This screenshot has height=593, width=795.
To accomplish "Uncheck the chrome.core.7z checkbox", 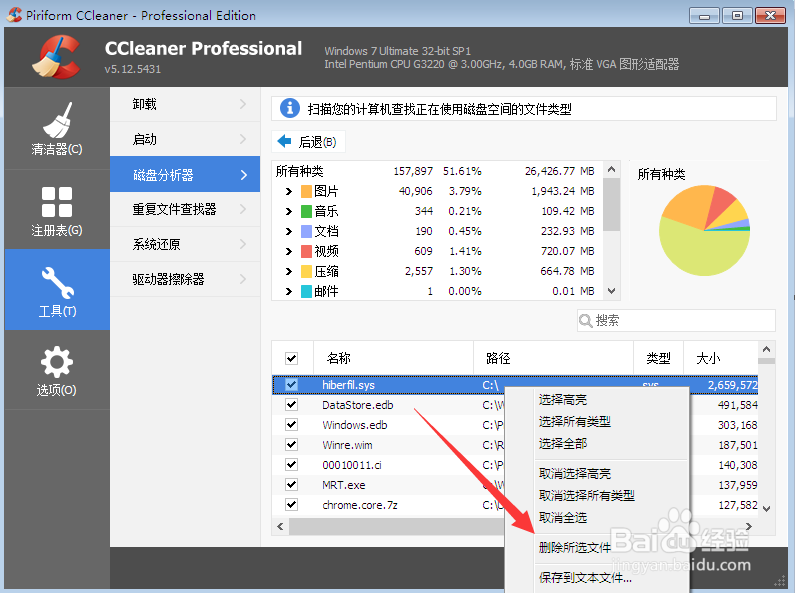I will coord(292,505).
